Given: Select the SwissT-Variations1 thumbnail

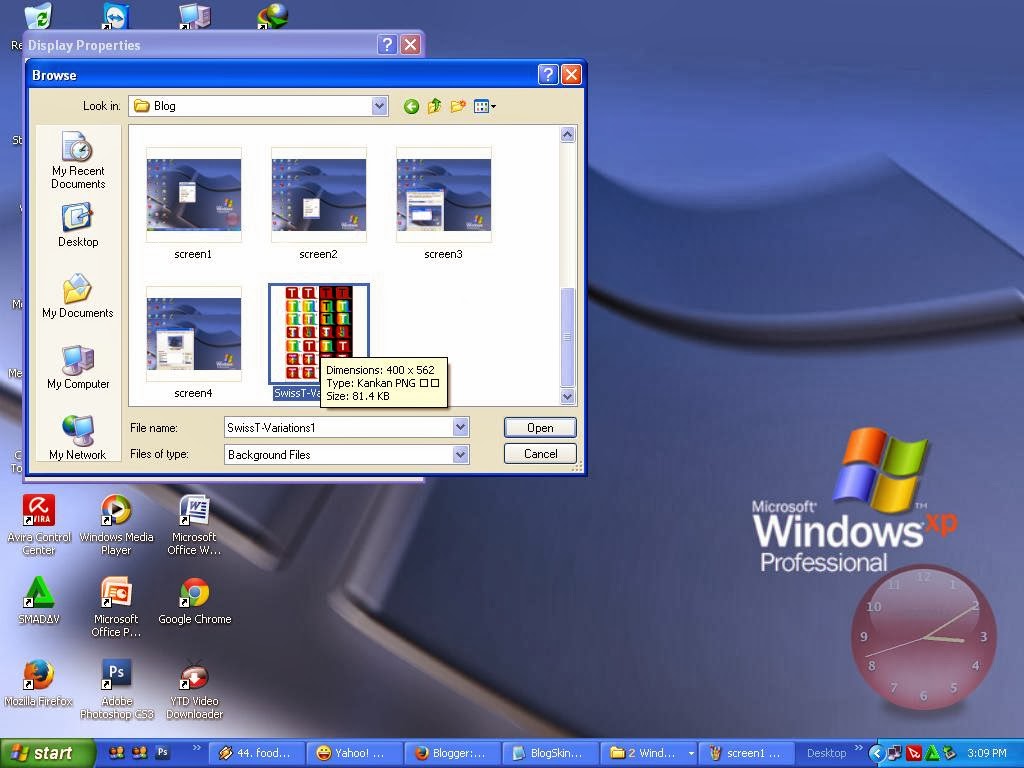Looking at the screenshot, I should [319, 334].
